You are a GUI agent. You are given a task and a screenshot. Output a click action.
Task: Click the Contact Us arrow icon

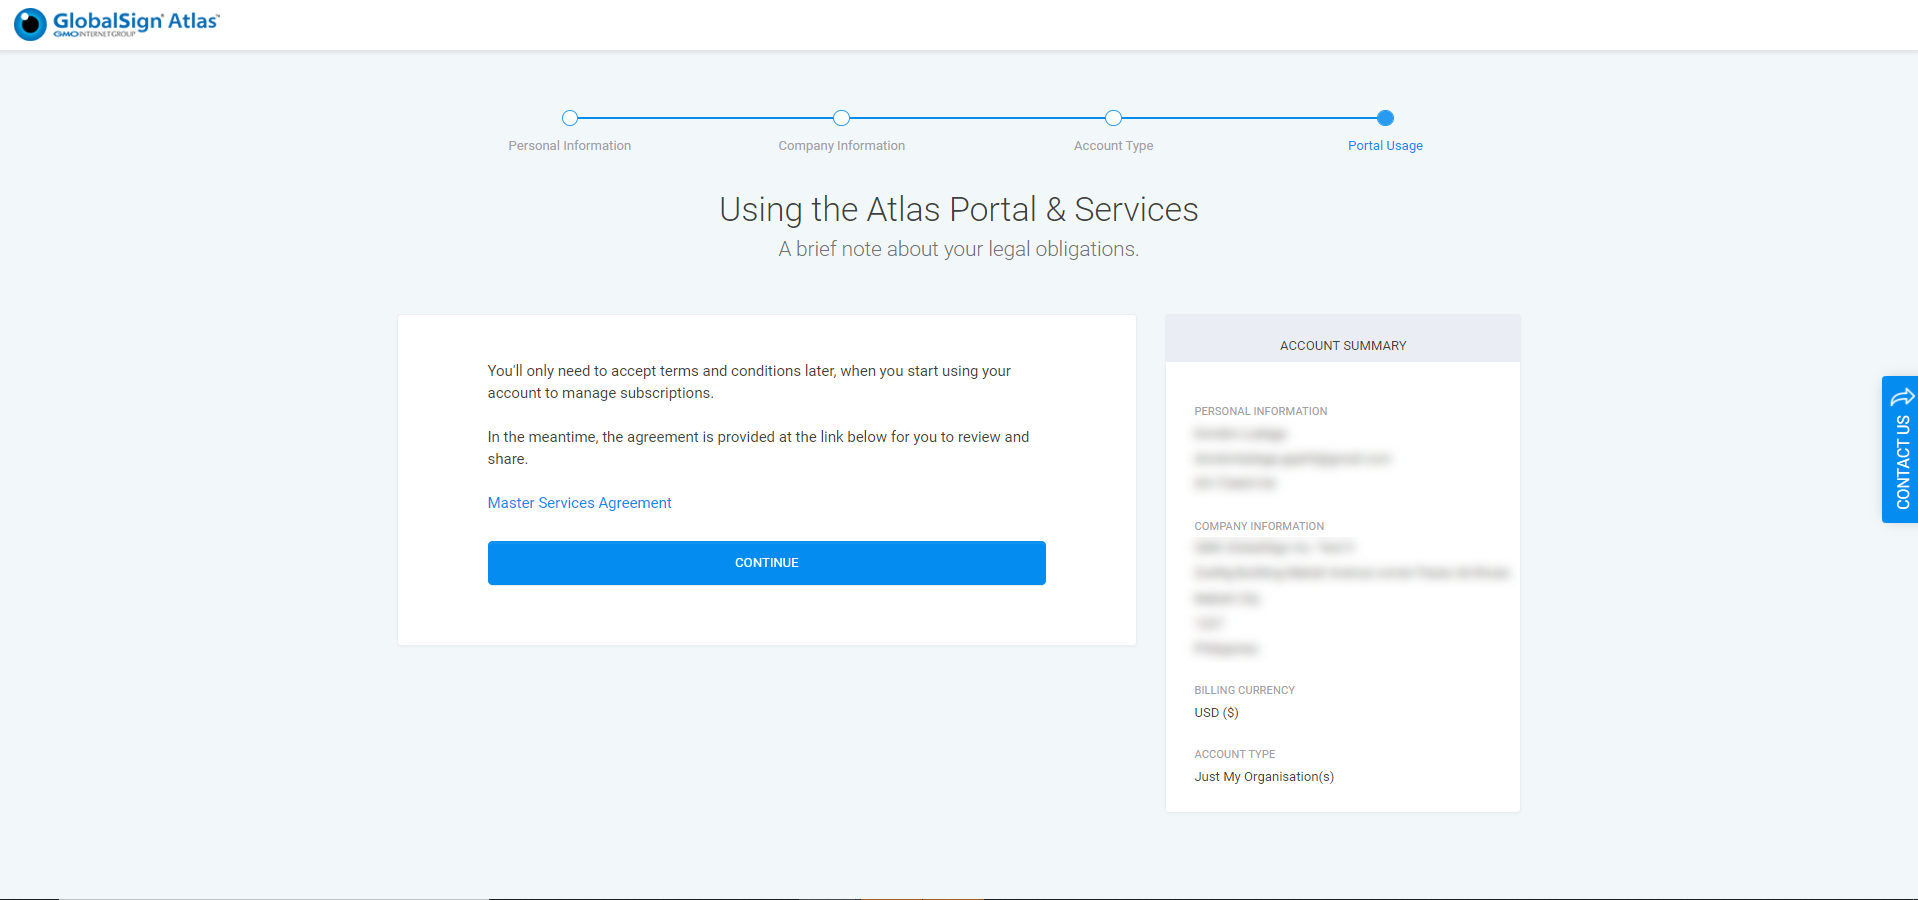[1902, 397]
